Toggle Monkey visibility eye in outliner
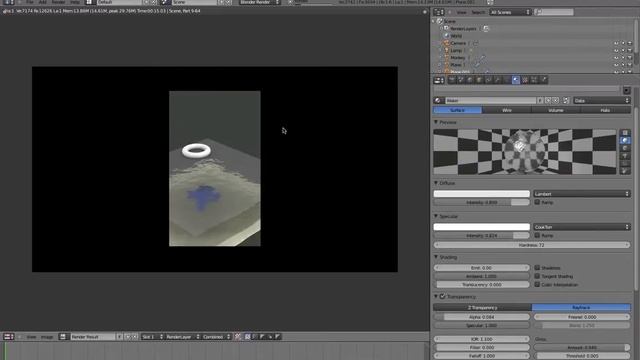 point(616,58)
